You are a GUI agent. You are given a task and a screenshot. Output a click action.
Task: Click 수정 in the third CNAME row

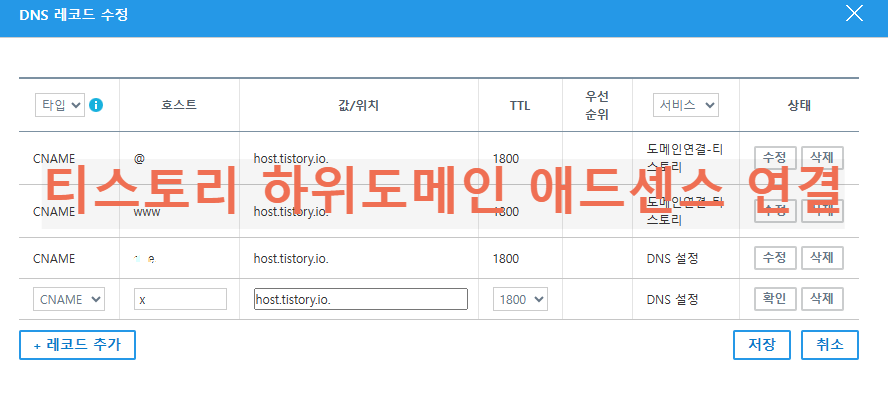click(x=775, y=258)
